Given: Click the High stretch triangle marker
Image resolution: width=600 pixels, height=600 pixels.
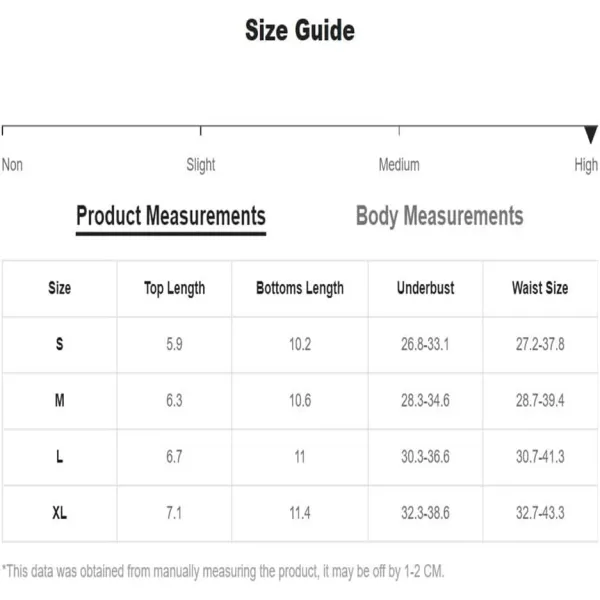Looking at the screenshot, I should [591, 135].
